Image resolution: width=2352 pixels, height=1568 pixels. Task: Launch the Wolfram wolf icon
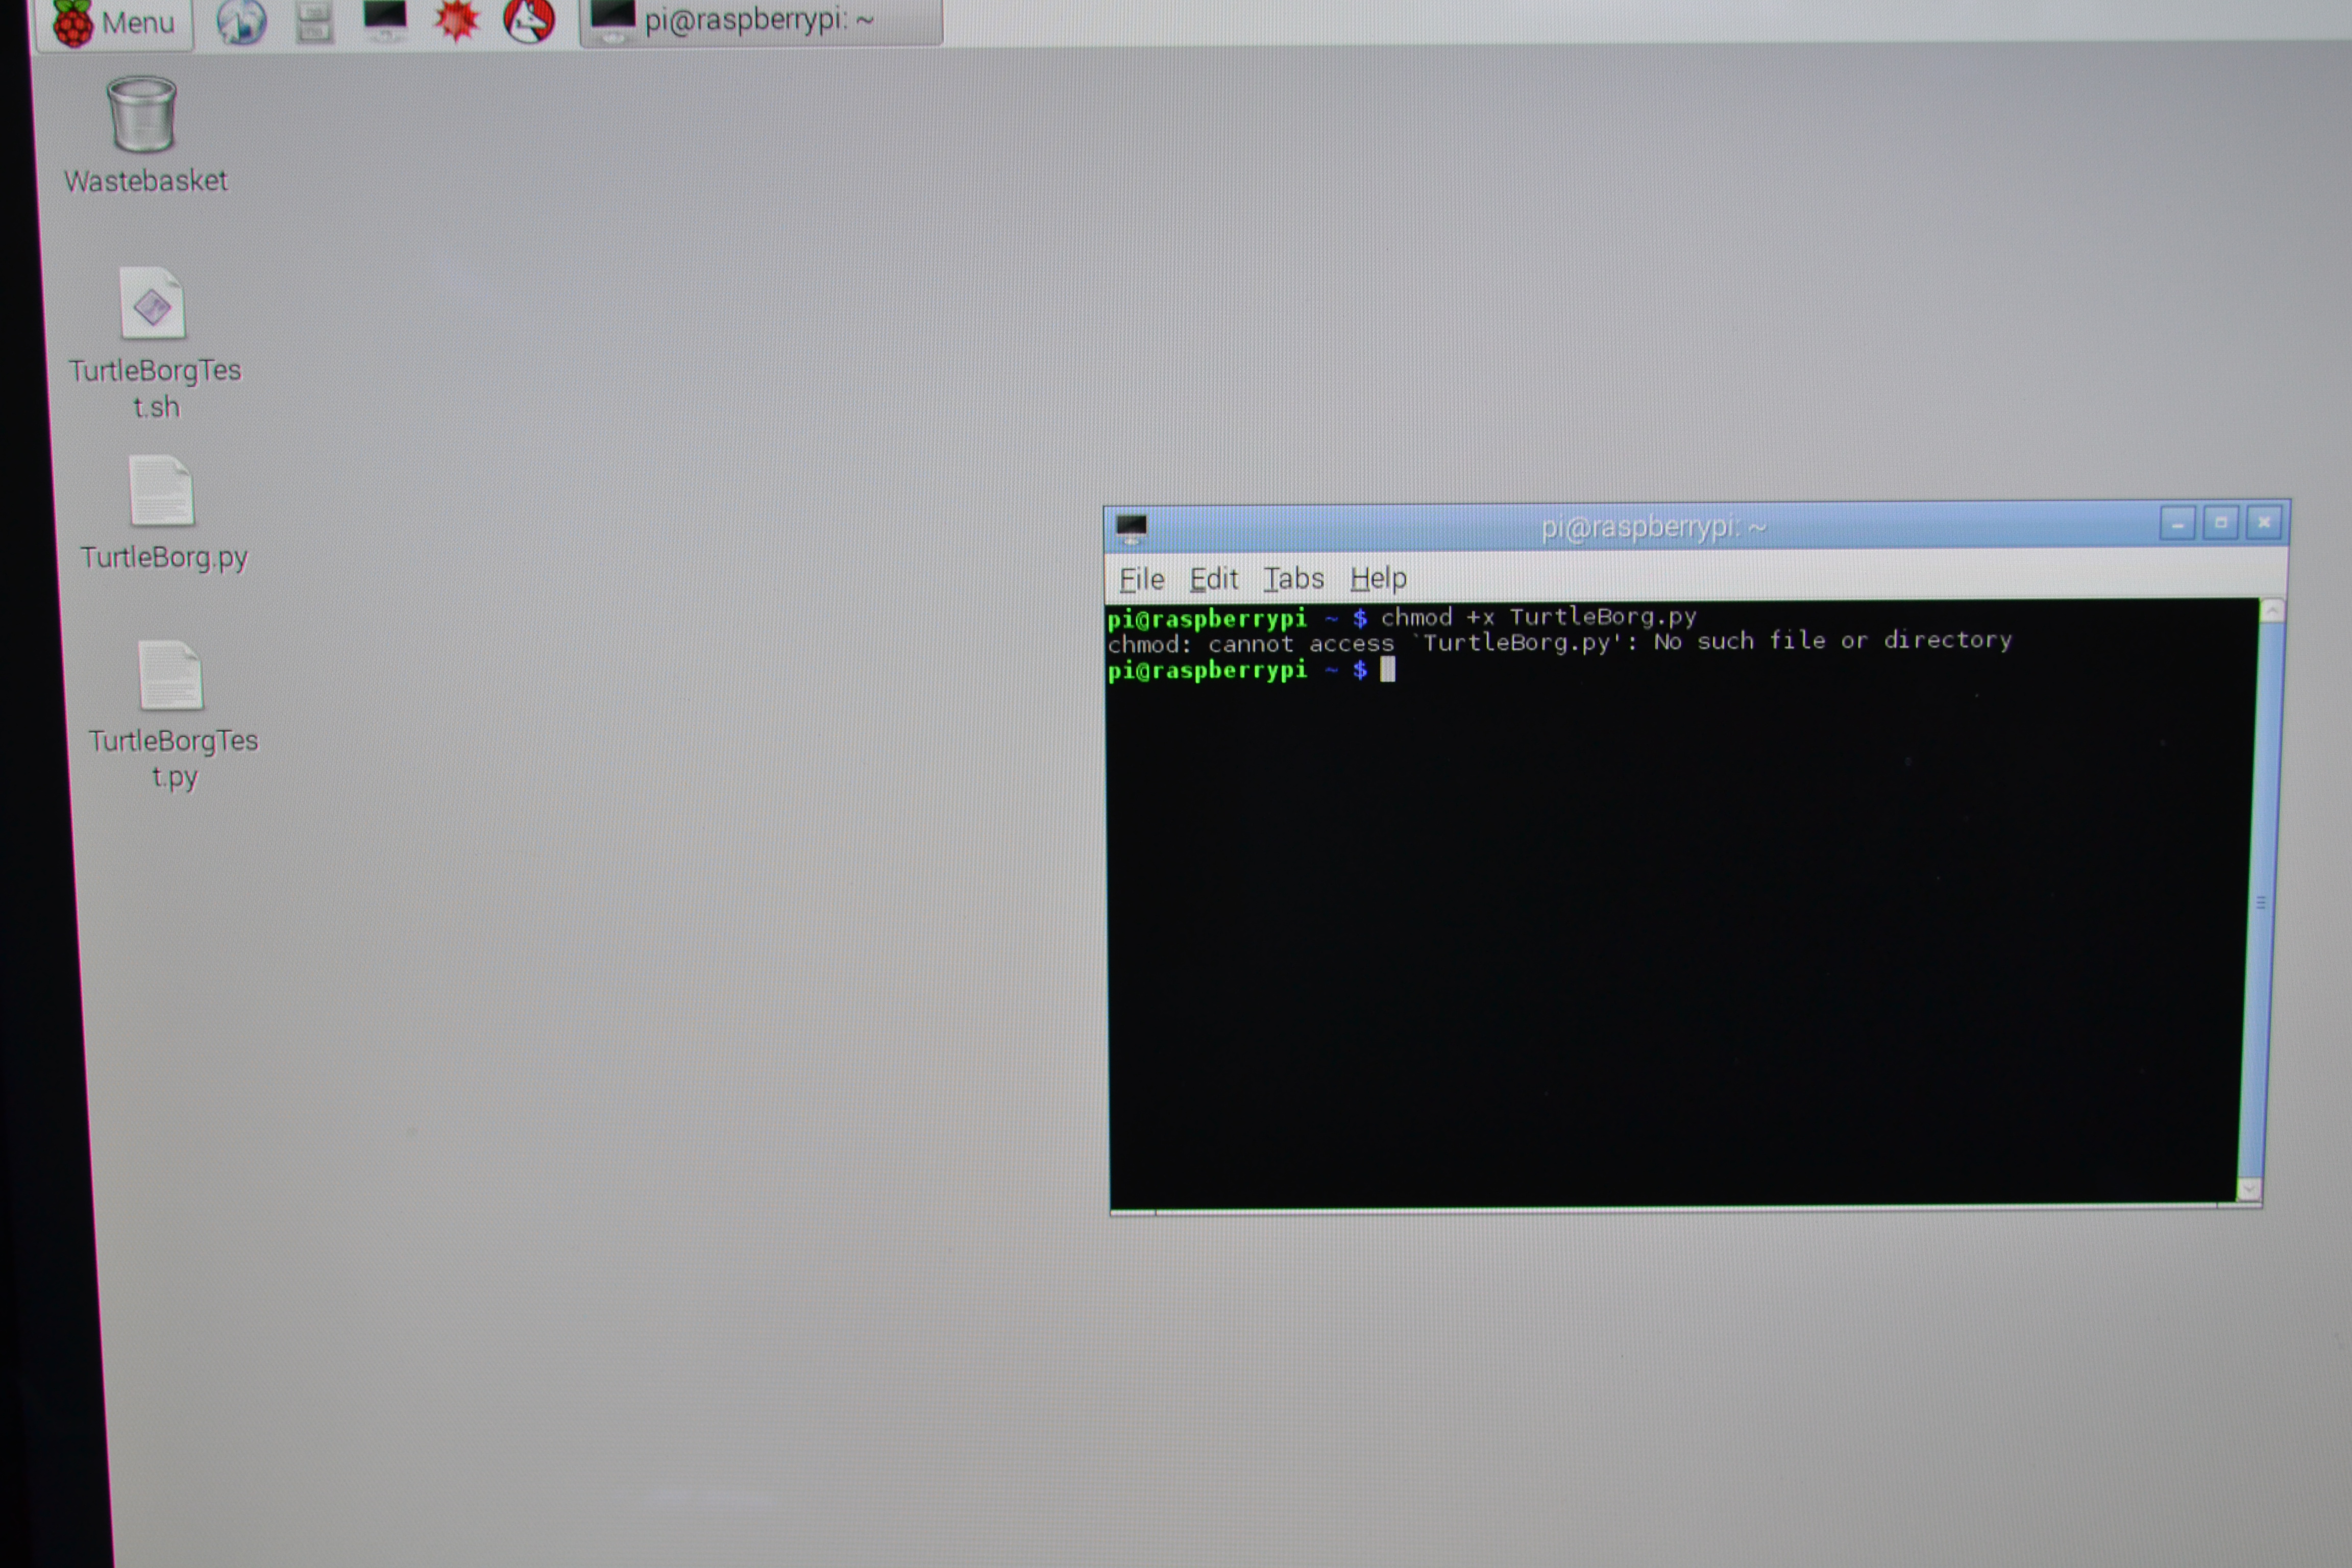[x=528, y=19]
